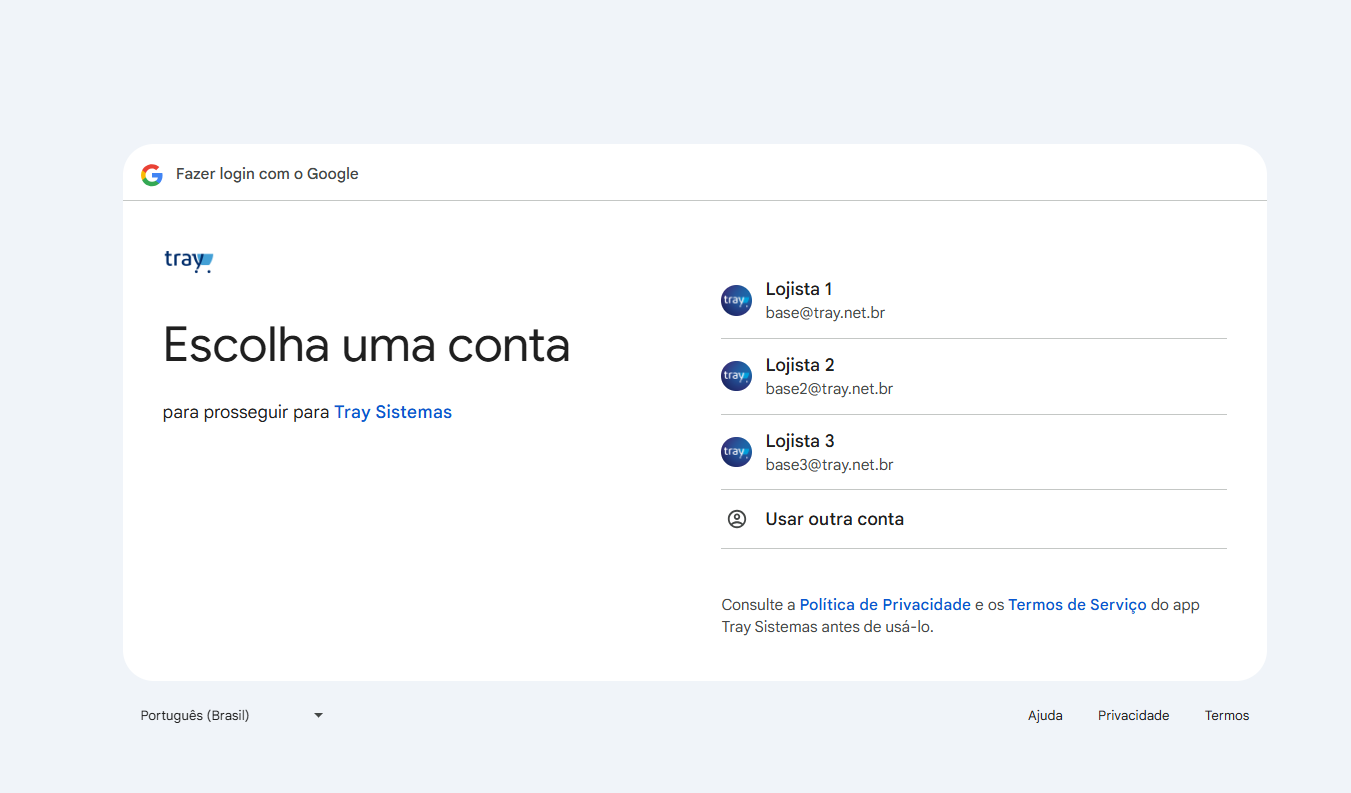Open the Português (Brasil) language dropdown
This screenshot has height=793, width=1351.
pyautogui.click(x=232, y=715)
